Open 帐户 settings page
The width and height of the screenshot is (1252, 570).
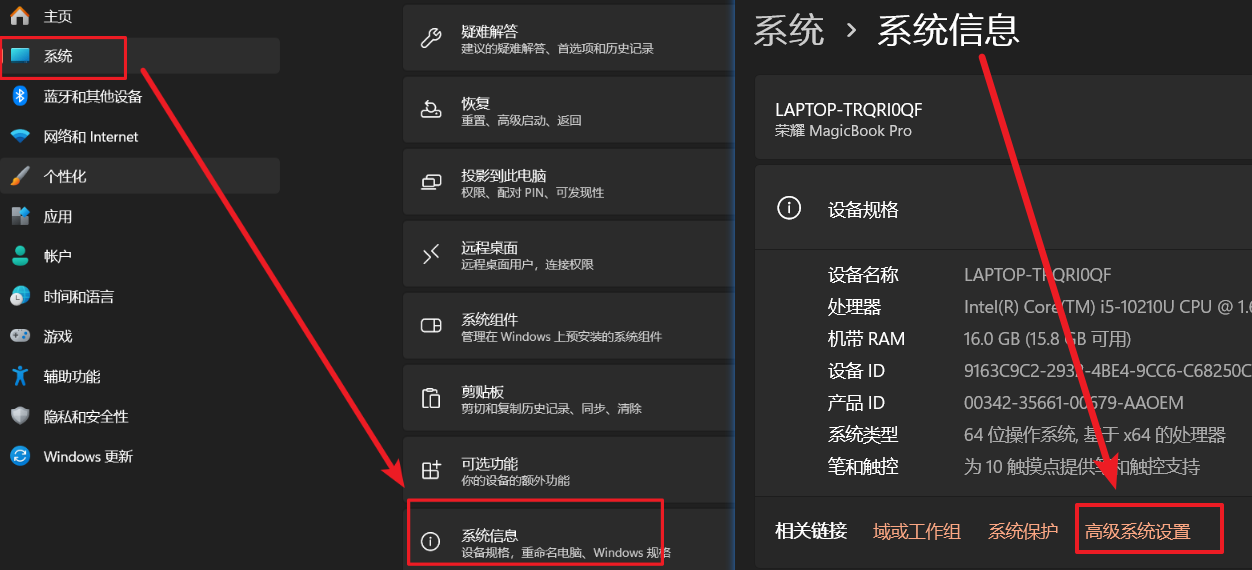click(x=140, y=256)
